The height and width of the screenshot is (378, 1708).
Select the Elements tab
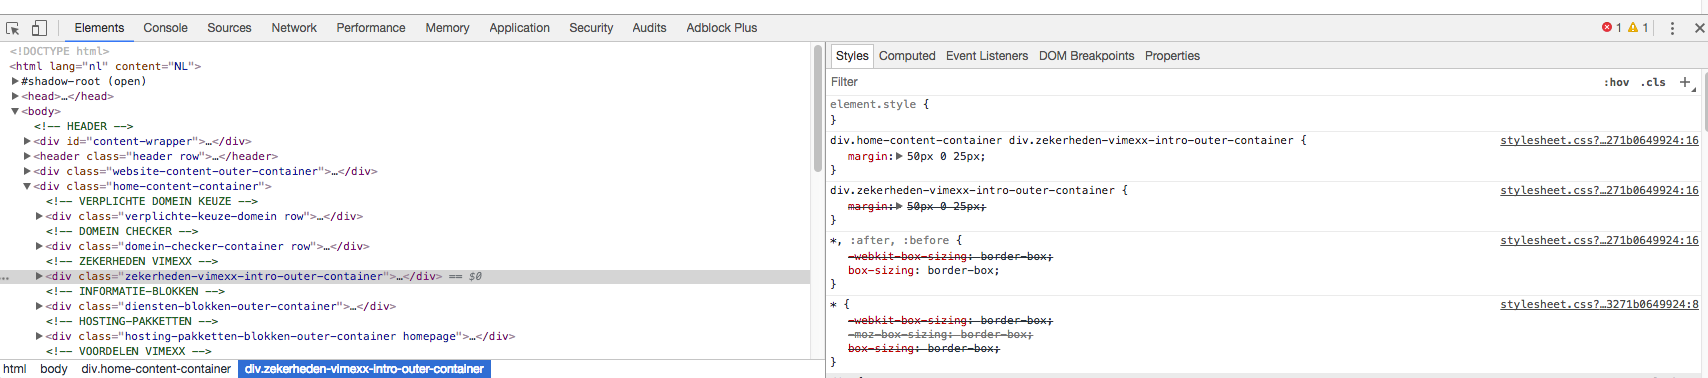tap(99, 28)
